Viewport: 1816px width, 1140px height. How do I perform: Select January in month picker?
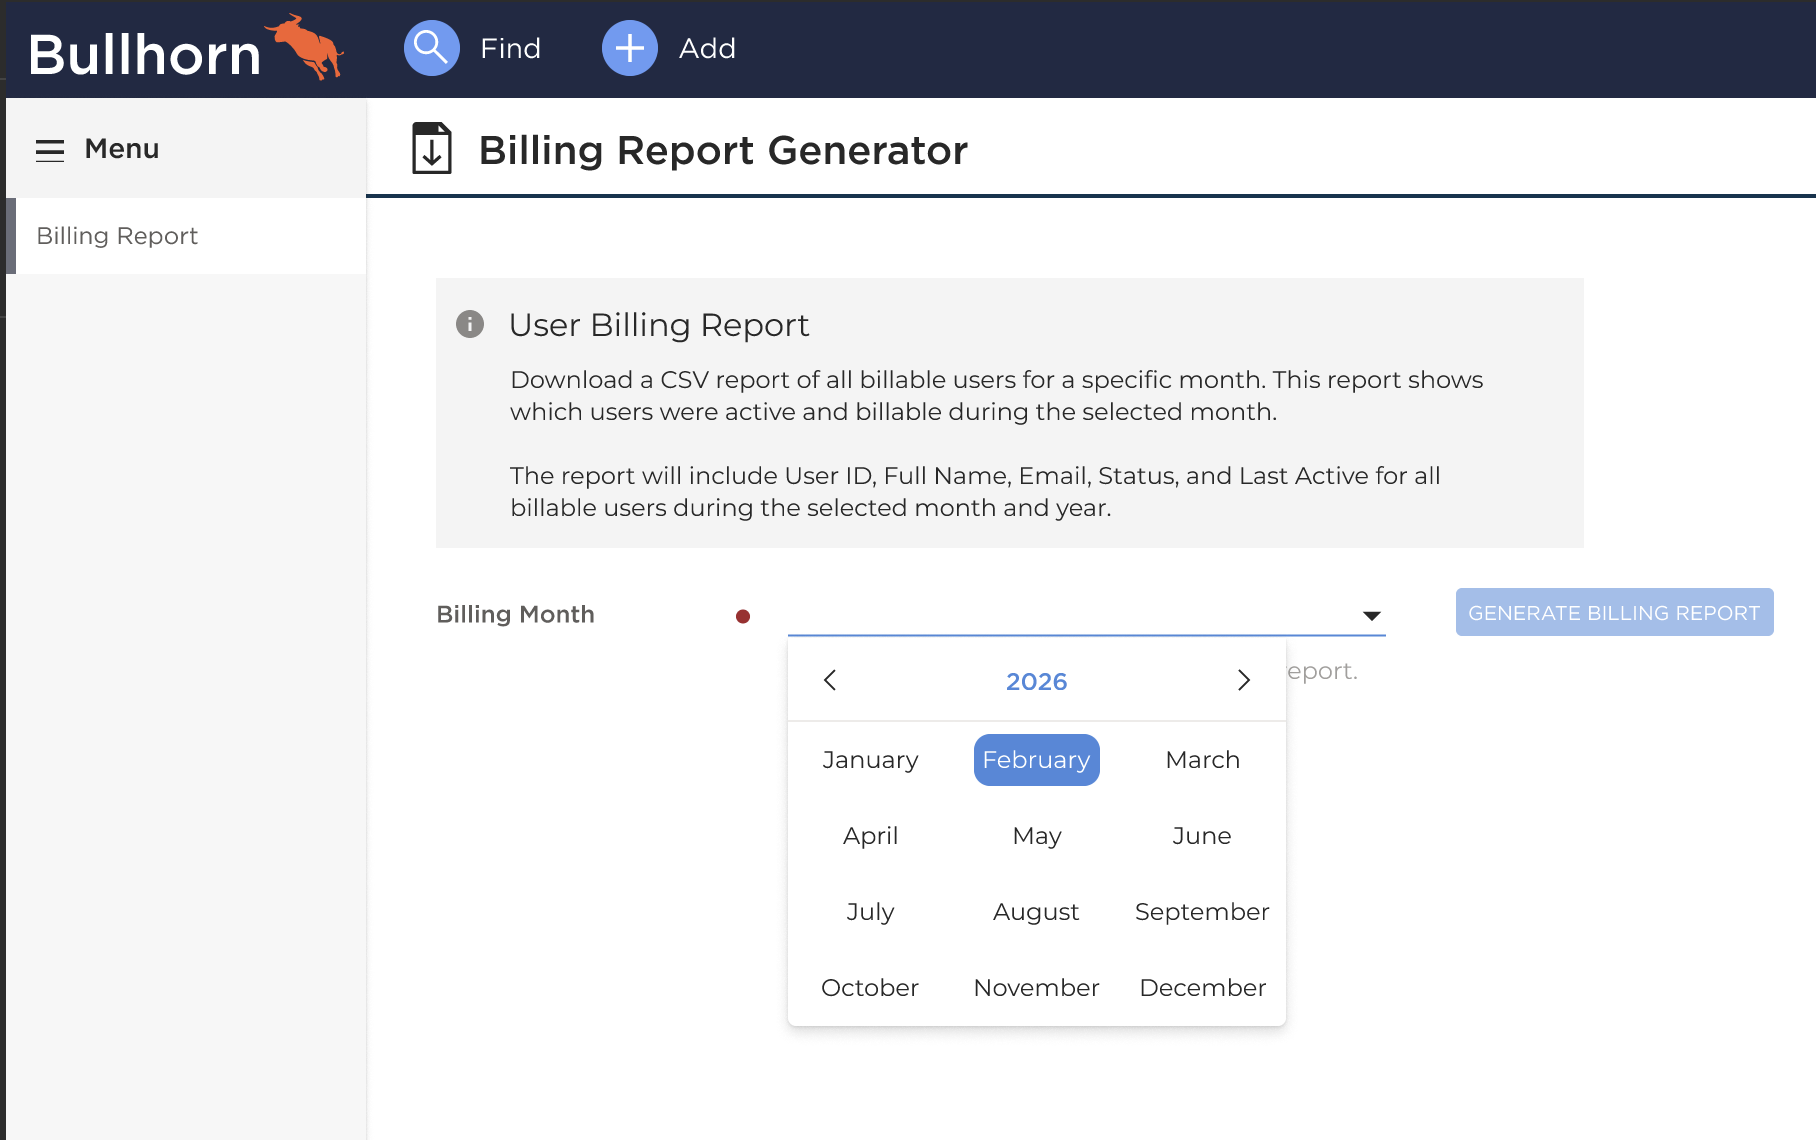[x=870, y=760]
